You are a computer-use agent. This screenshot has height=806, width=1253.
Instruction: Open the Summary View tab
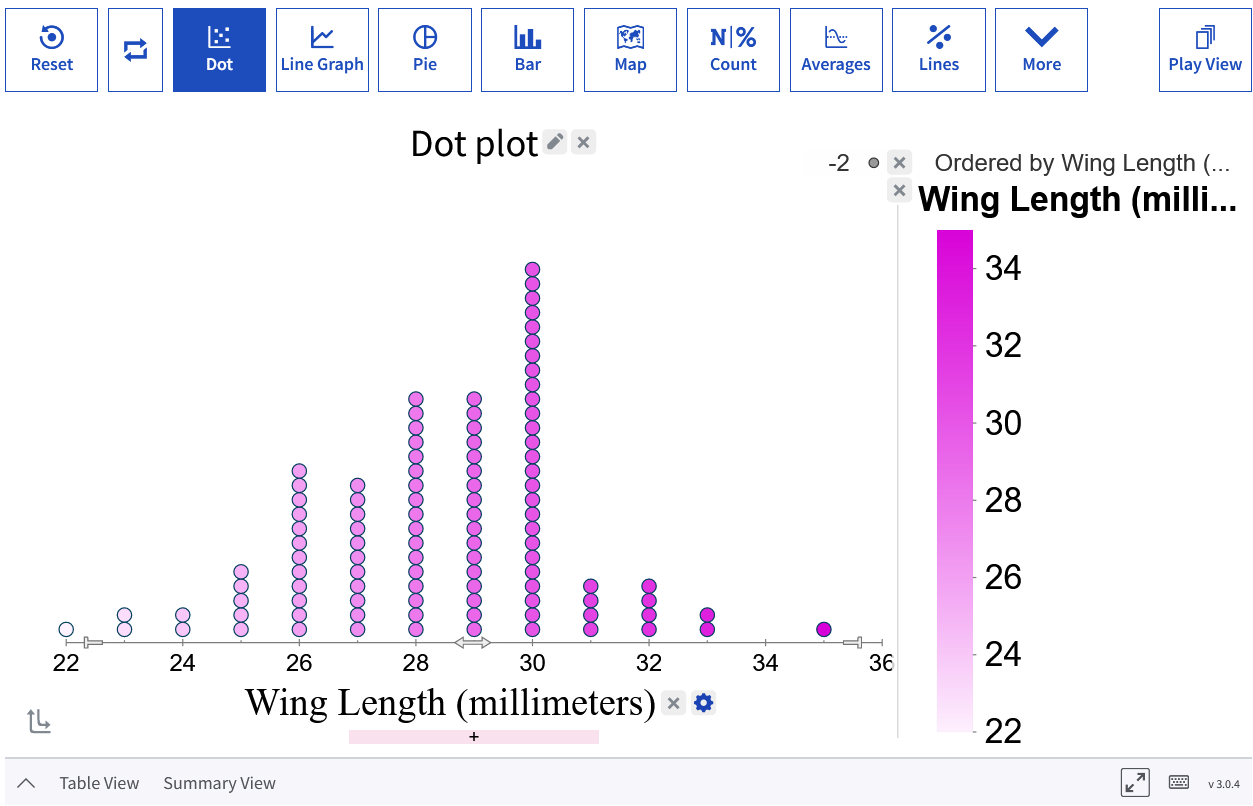coord(219,783)
